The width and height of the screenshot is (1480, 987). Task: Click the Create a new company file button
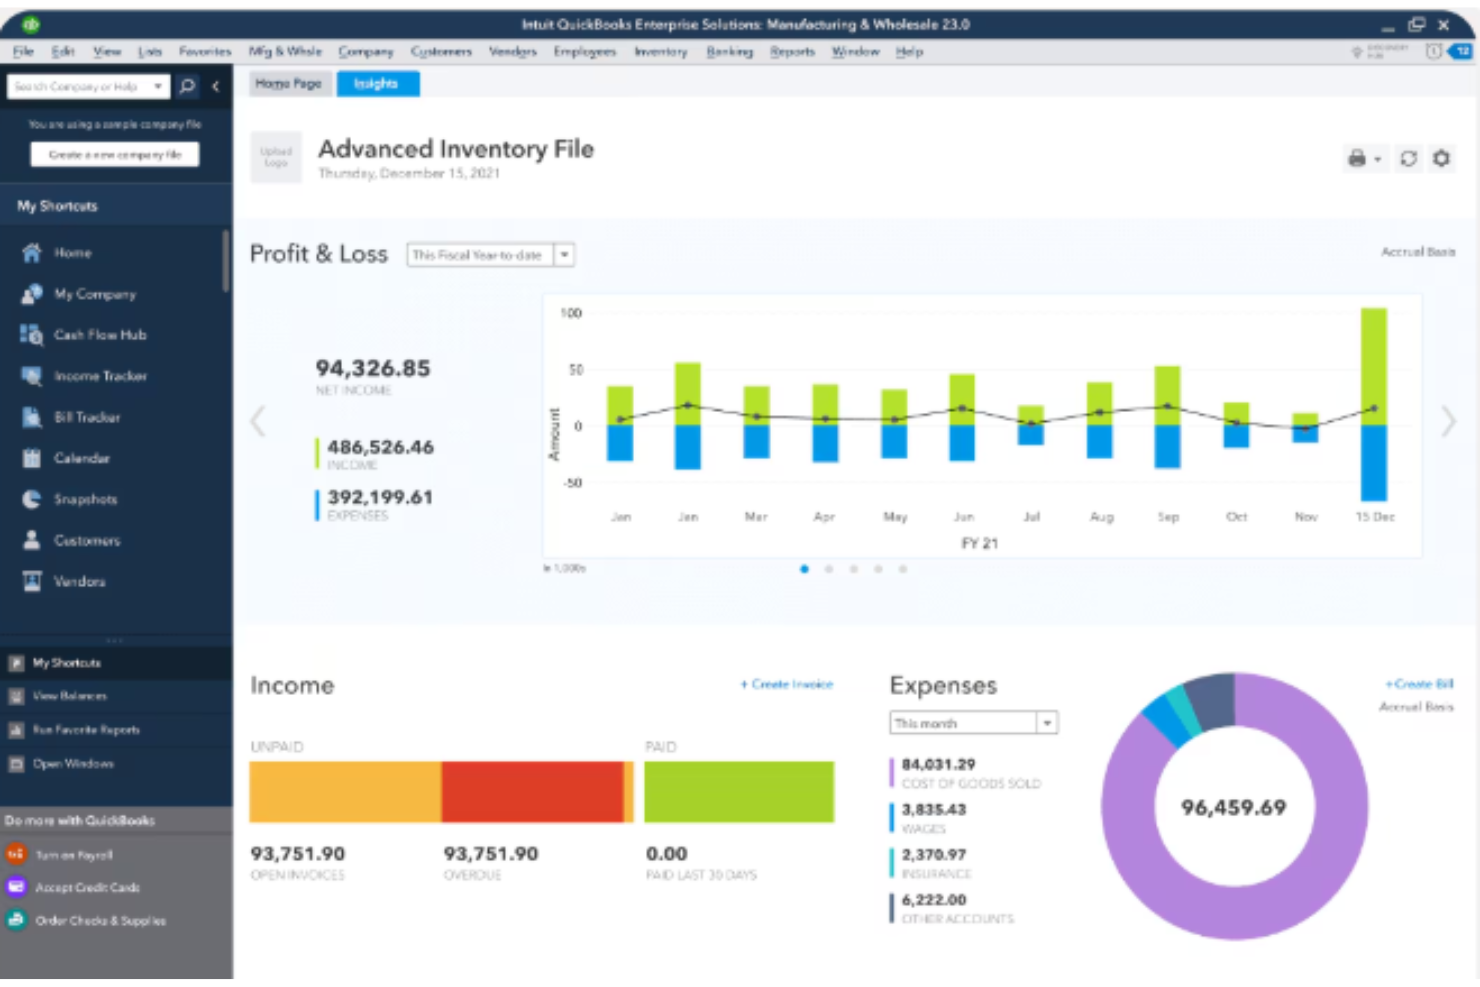click(114, 154)
